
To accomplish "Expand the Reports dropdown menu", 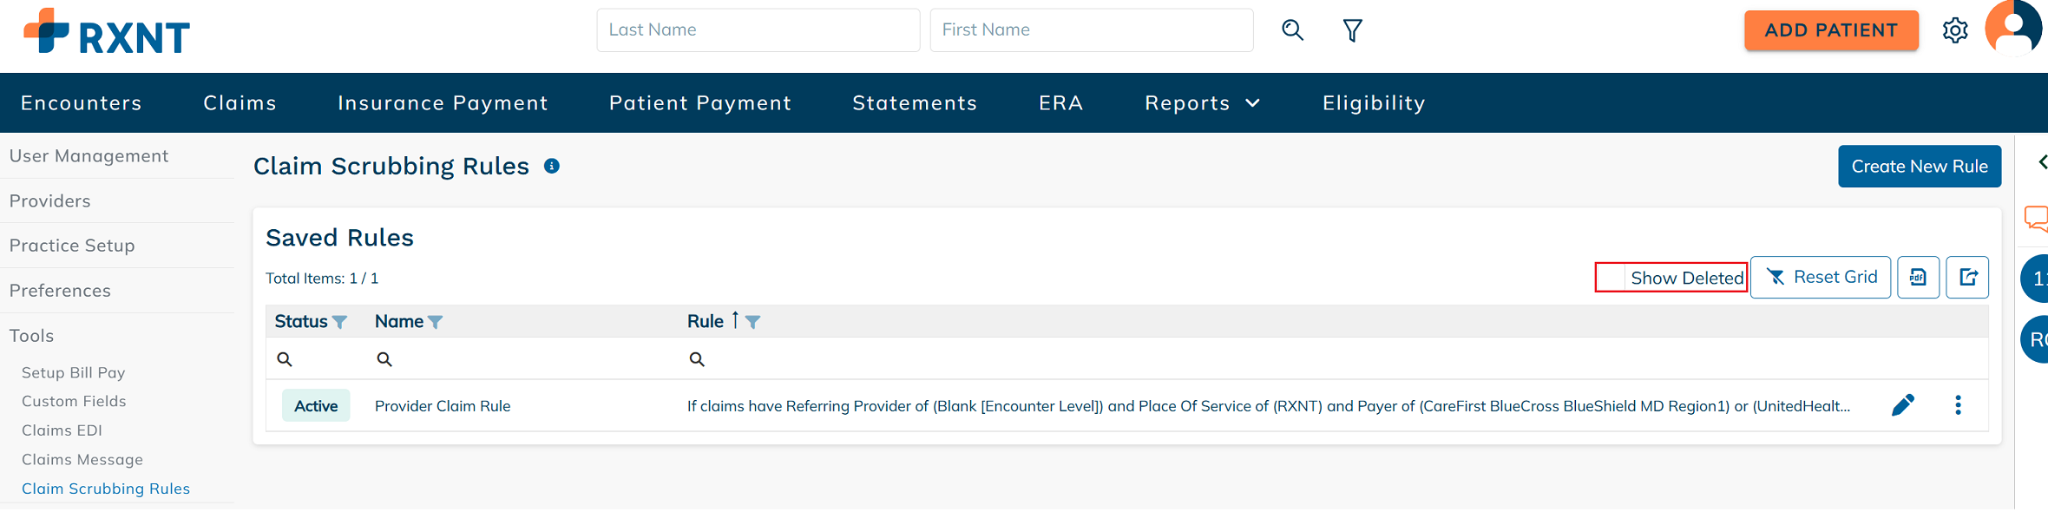I will pyautogui.click(x=1202, y=103).
